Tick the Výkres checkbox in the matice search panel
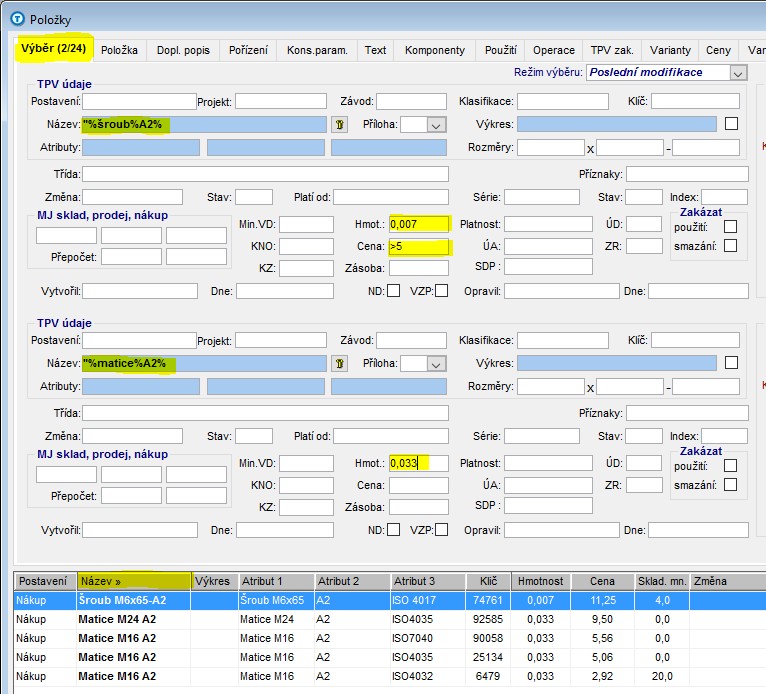The image size is (766, 694). [x=731, y=362]
